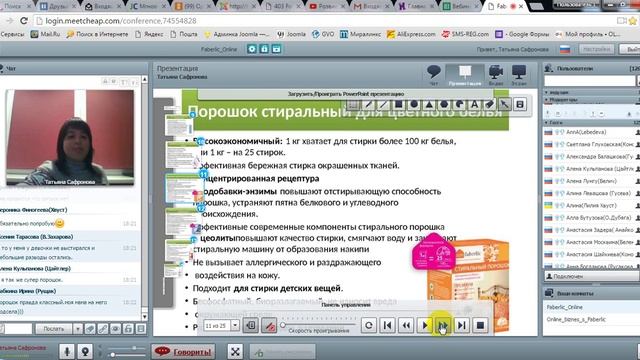Select the triangle shape tool
640x360 pixels.
click(x=429, y=104)
